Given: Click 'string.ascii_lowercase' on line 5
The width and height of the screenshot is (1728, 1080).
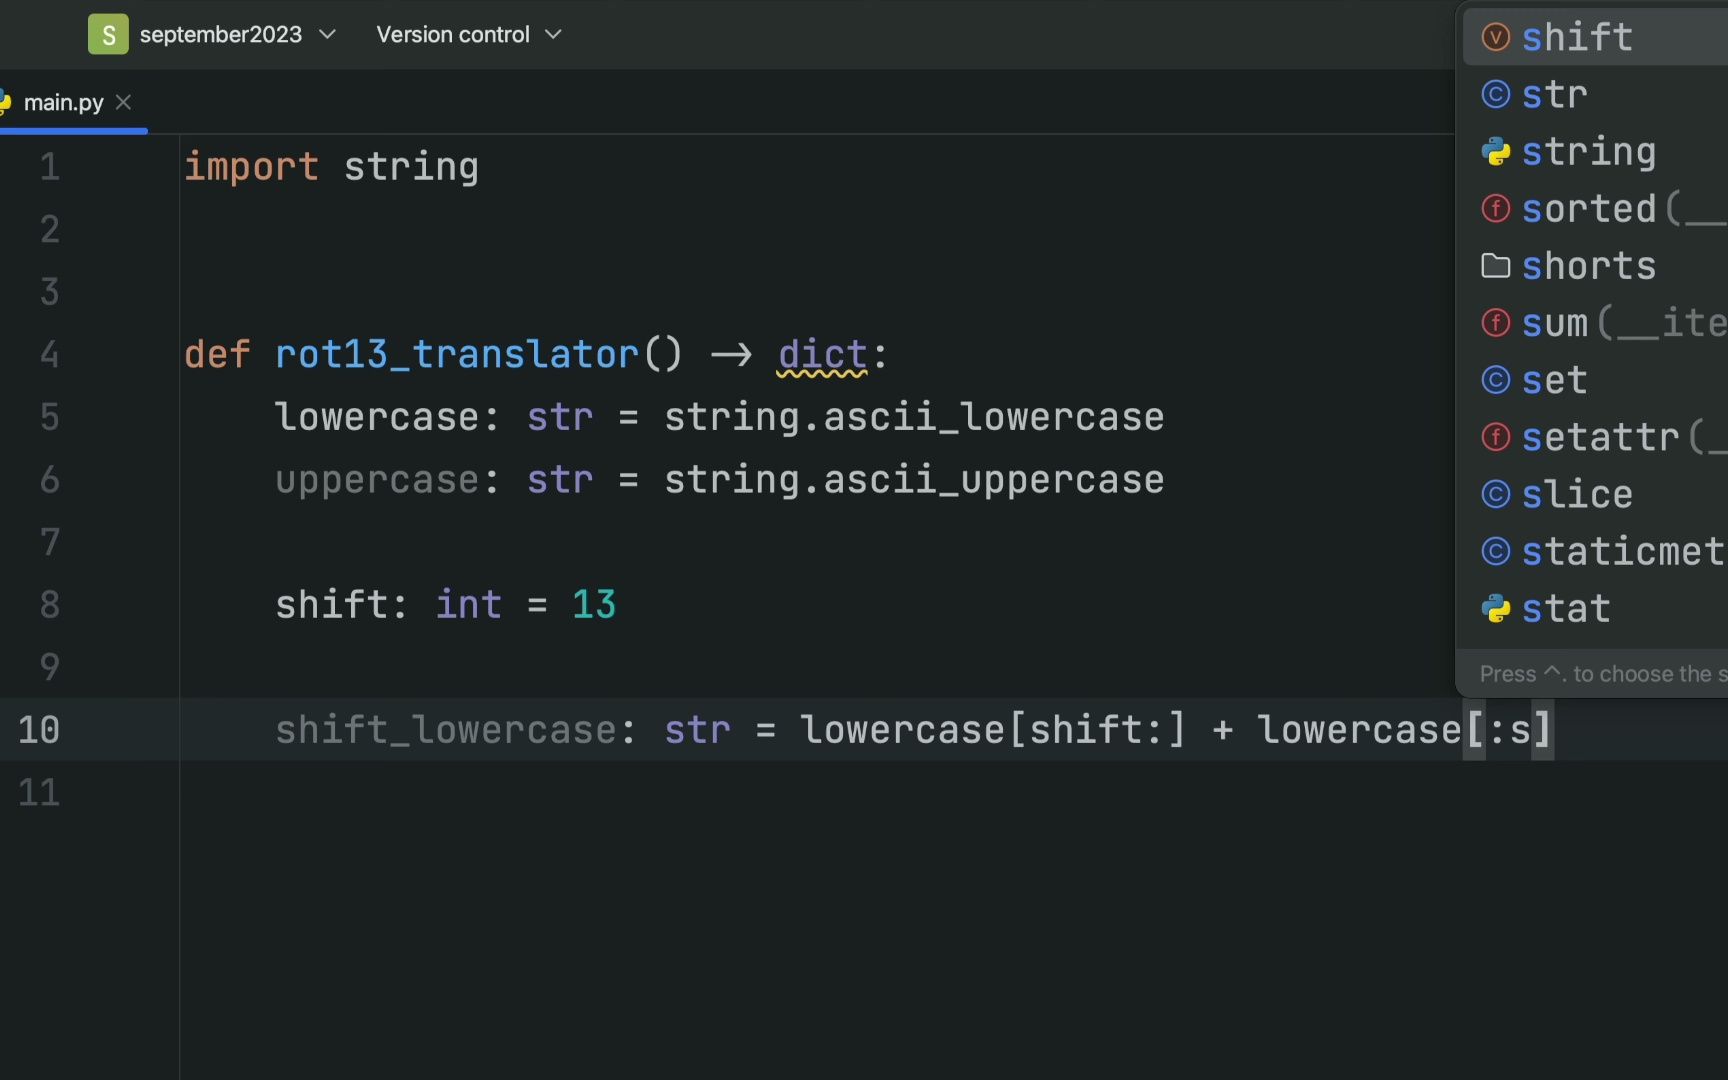Looking at the screenshot, I should point(914,417).
